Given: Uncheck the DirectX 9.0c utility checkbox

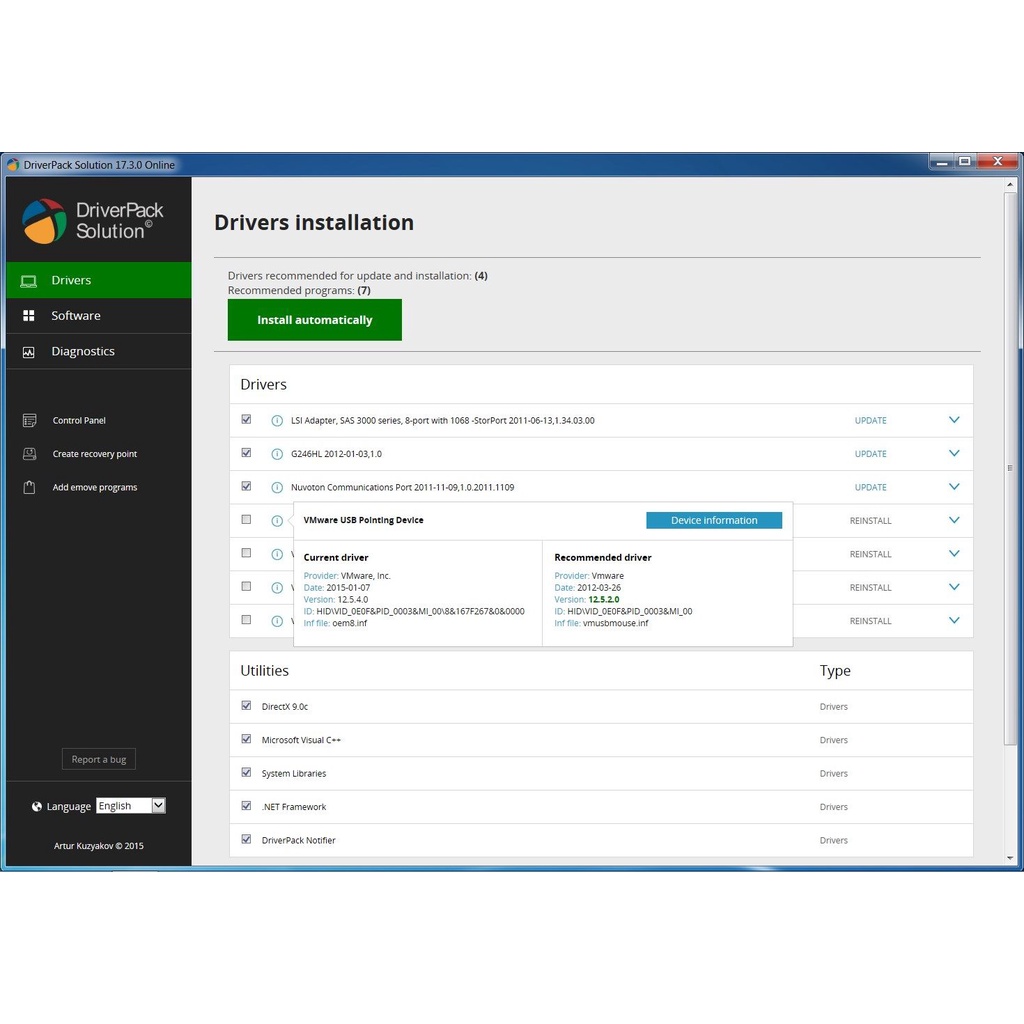Looking at the screenshot, I should pyautogui.click(x=246, y=706).
